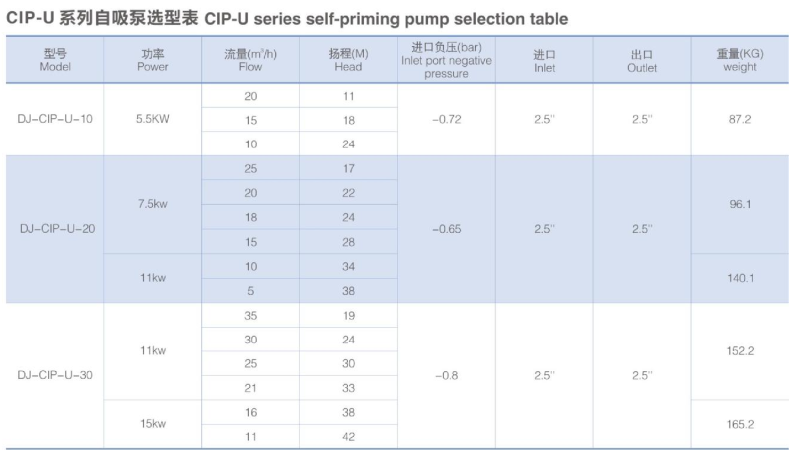Click the weight (KG) column header
This screenshot has width=789, height=450.
(740, 60)
